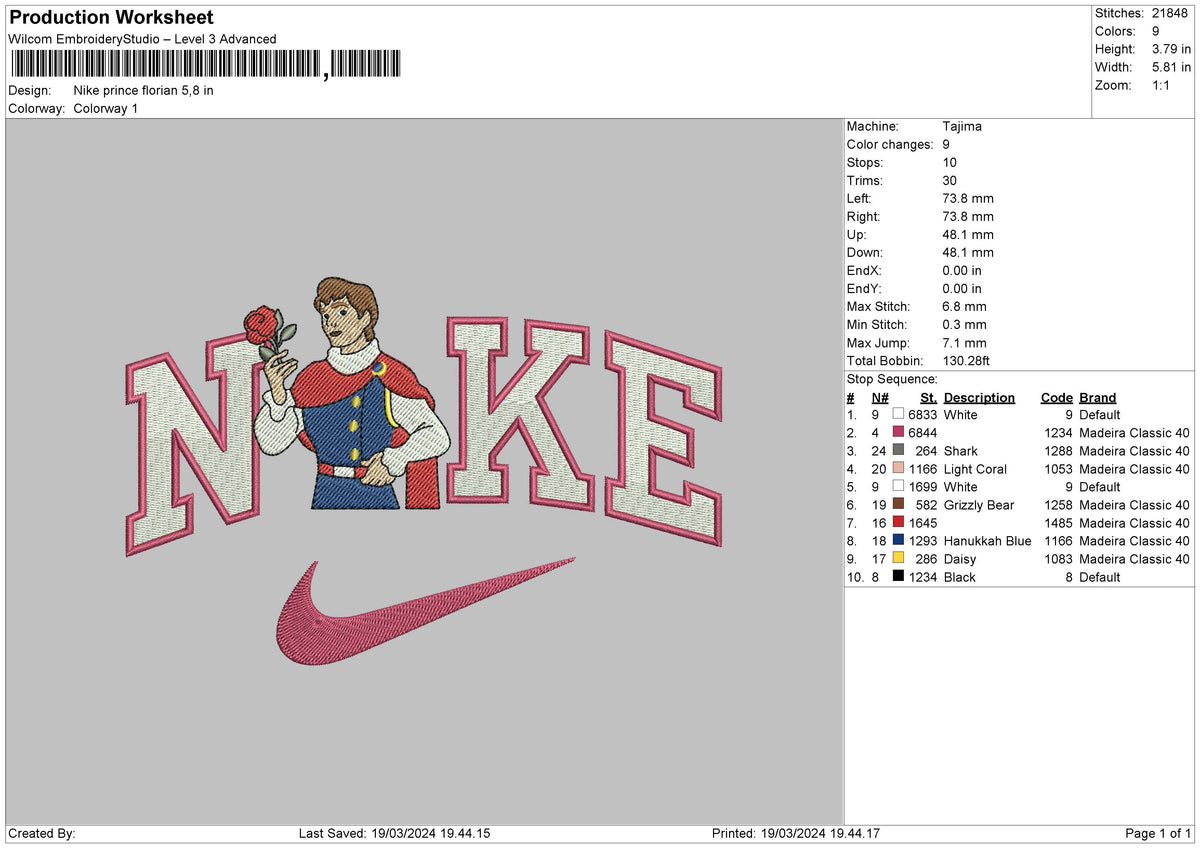Select the pink 6844 thread swatch
Image resolution: width=1200 pixels, height=848 pixels.
click(899, 433)
